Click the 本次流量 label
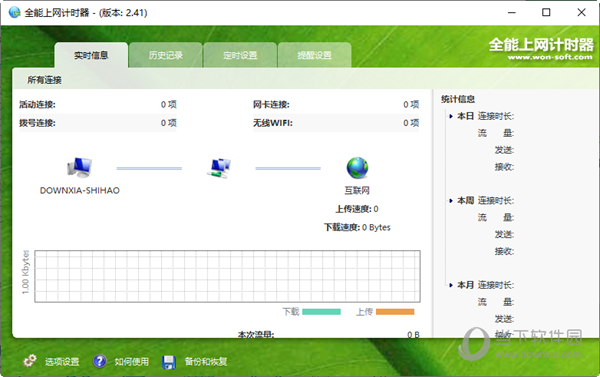600x377 pixels. tap(256, 335)
